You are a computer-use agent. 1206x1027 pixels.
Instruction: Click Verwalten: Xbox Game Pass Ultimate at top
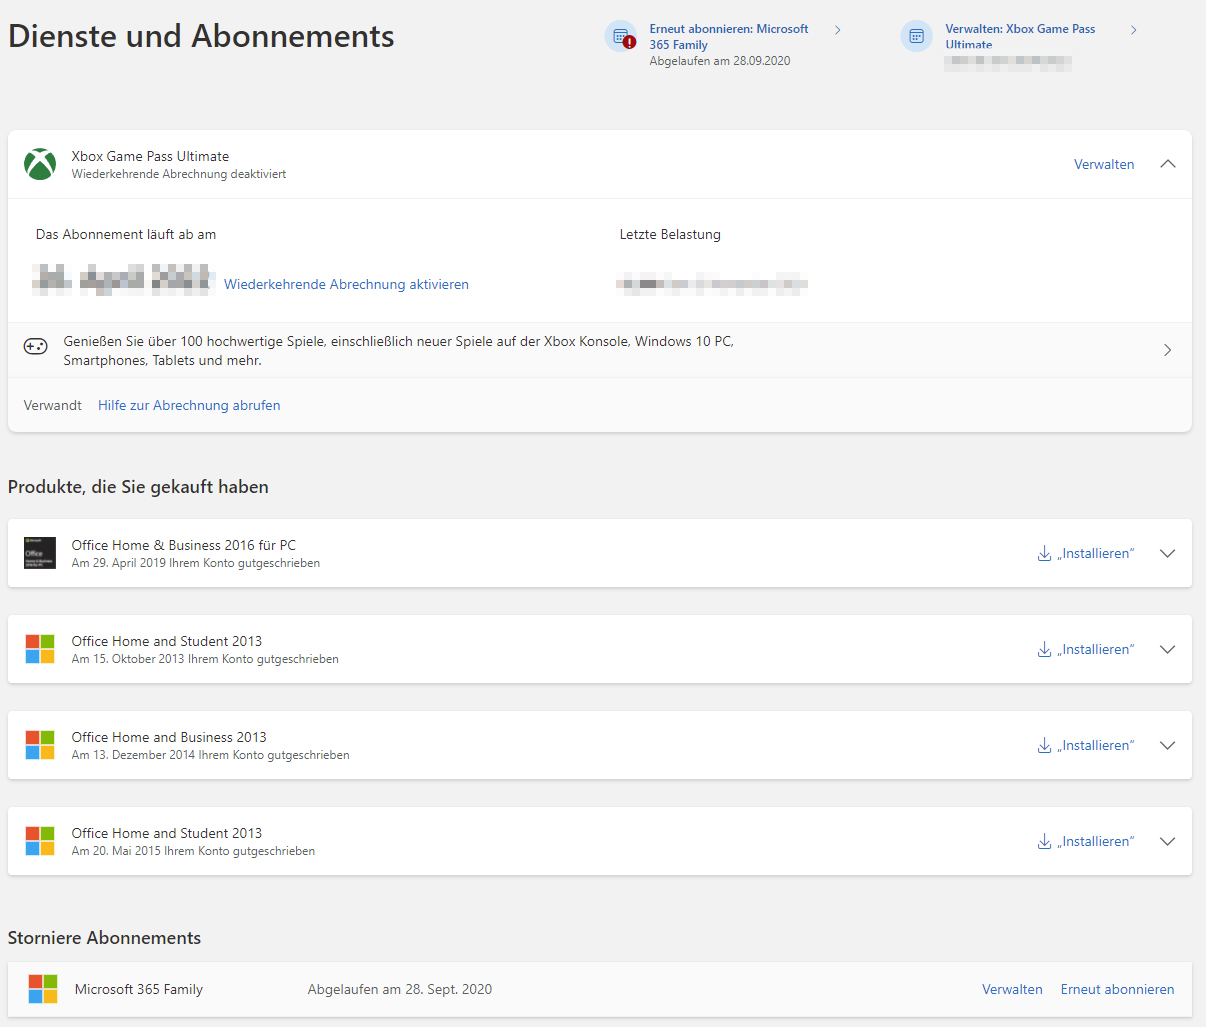tap(1020, 36)
